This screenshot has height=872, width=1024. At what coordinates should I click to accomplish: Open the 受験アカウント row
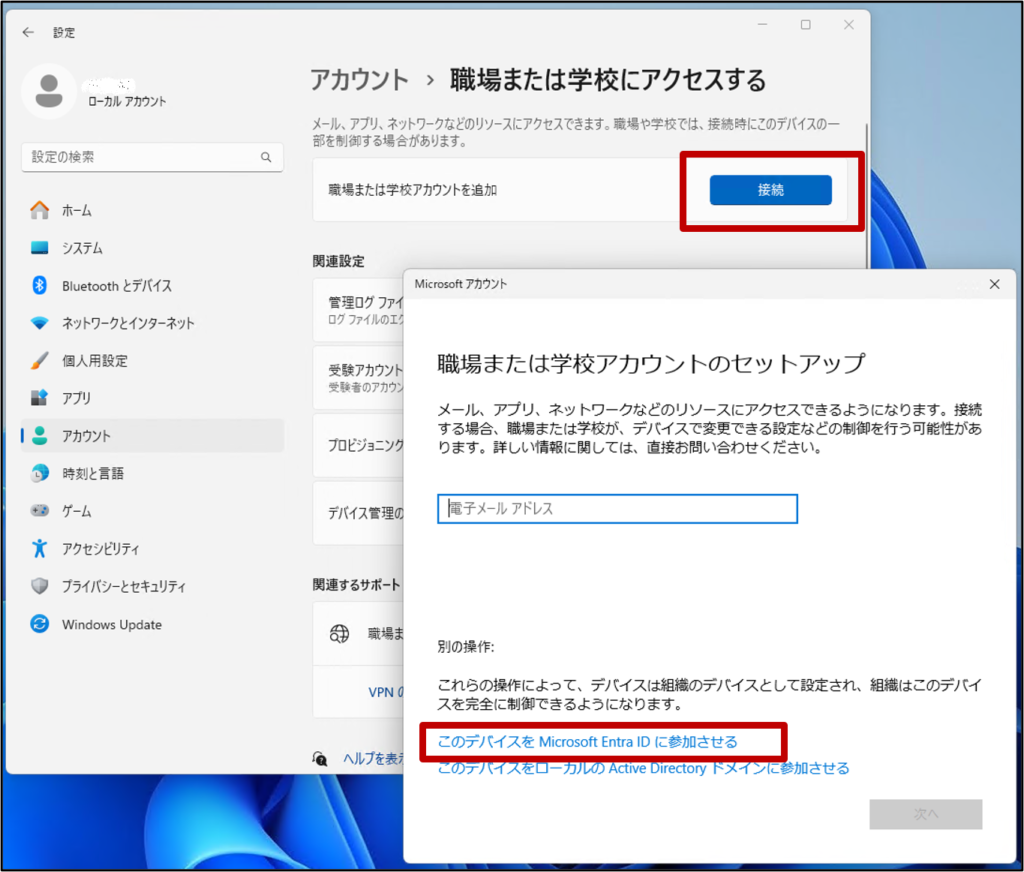[x=359, y=378]
